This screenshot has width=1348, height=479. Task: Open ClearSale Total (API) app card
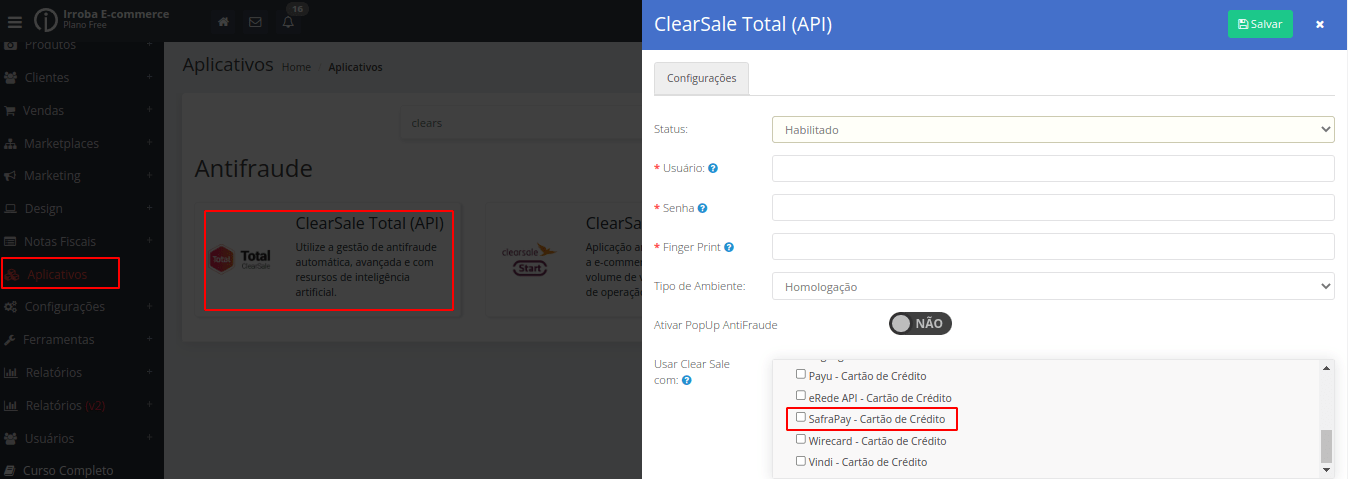(329, 260)
